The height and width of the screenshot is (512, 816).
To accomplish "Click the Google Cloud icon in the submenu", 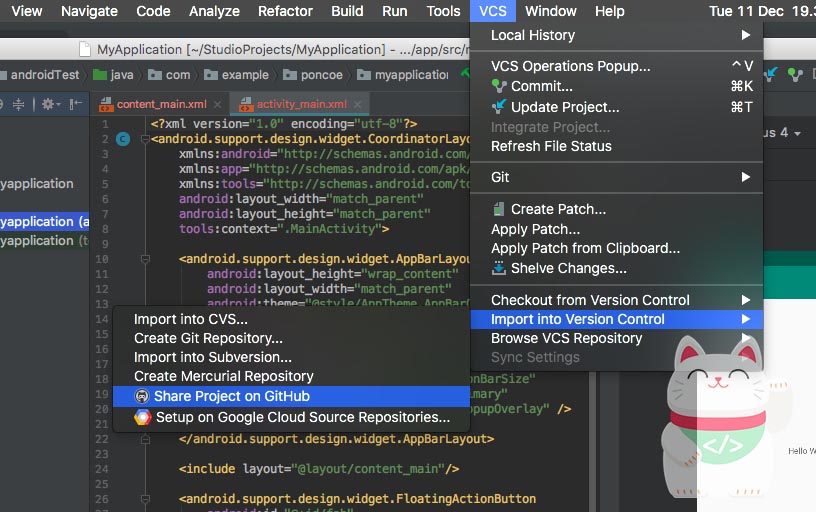I will (142, 417).
